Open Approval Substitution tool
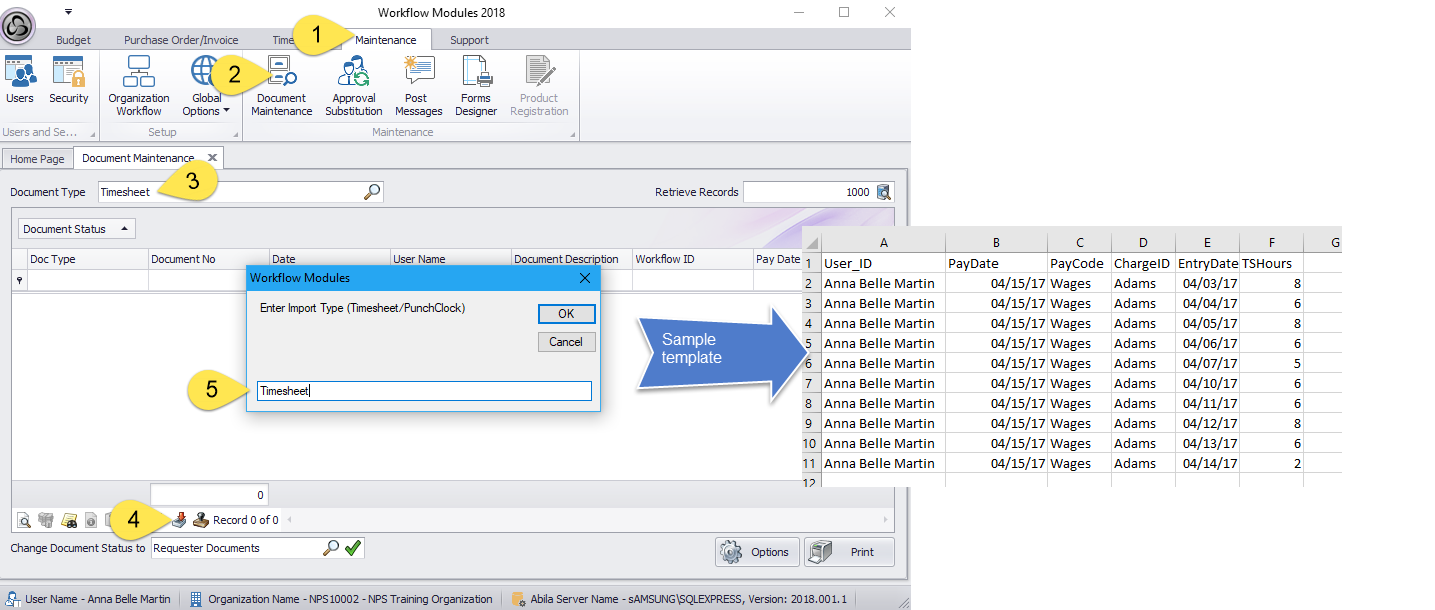This screenshot has height=610, width=1435. (x=354, y=86)
